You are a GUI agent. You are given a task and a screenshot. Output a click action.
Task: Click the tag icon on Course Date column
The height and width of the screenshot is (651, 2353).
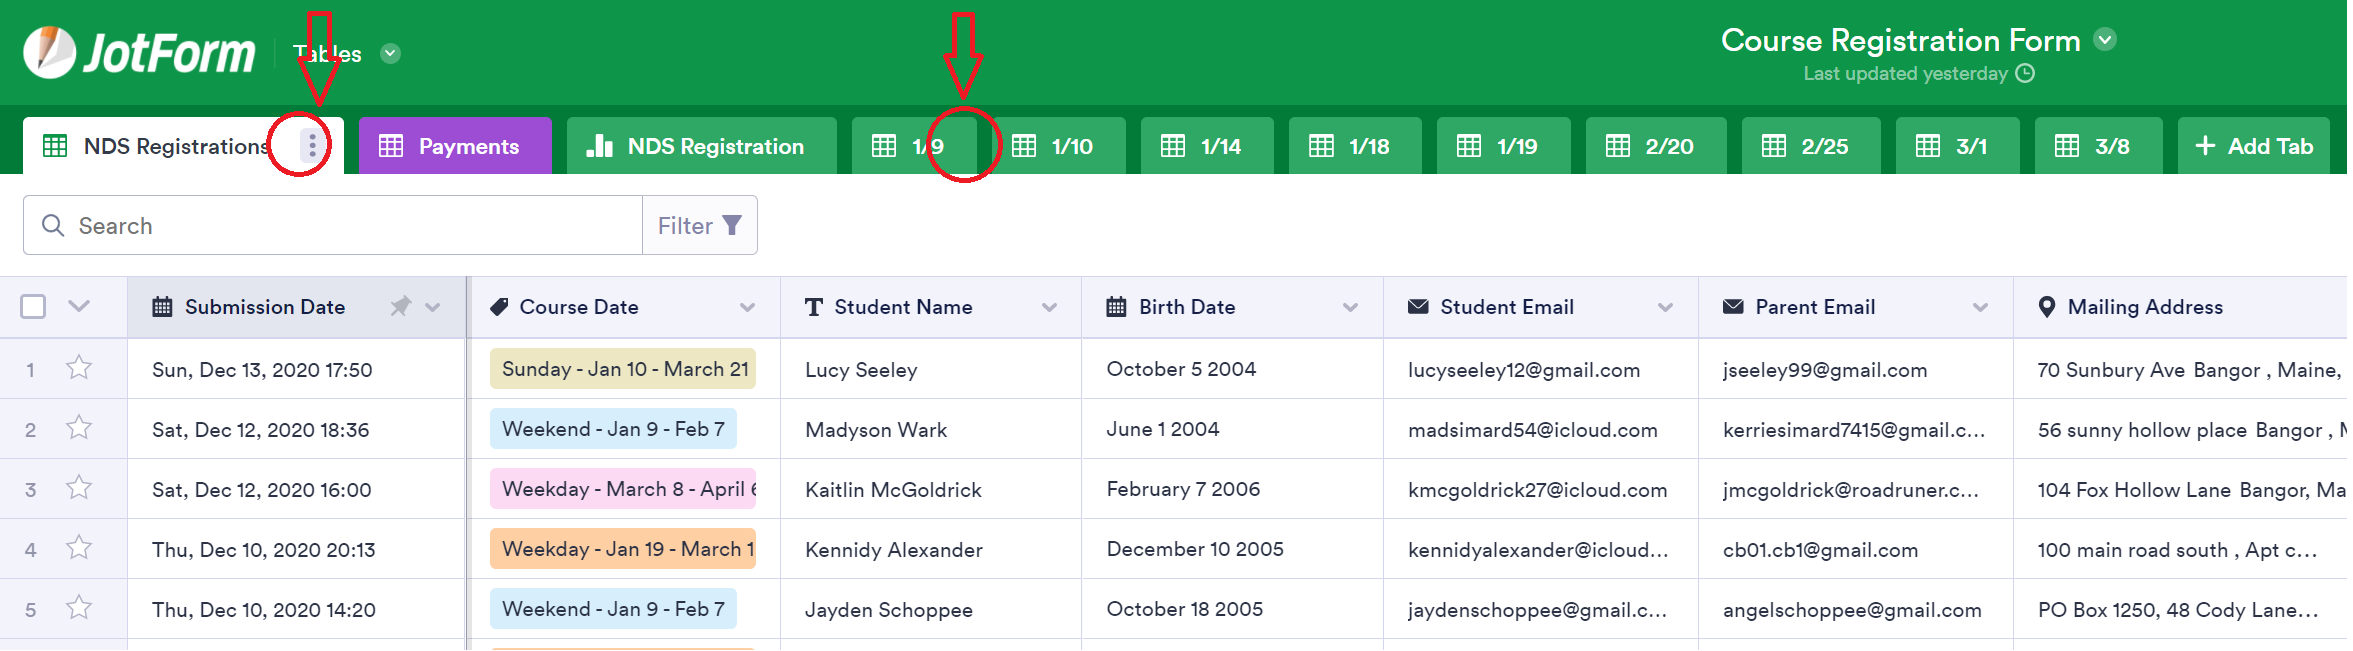[x=499, y=306]
